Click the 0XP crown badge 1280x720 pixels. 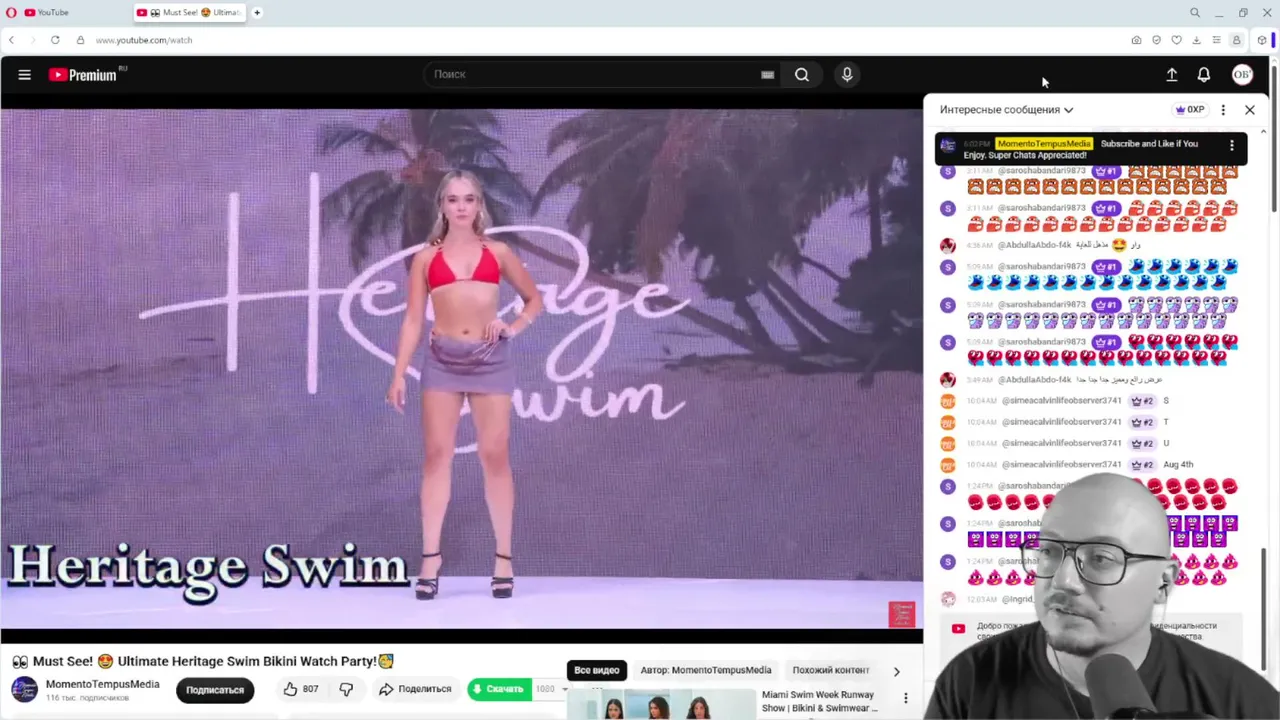point(1190,110)
